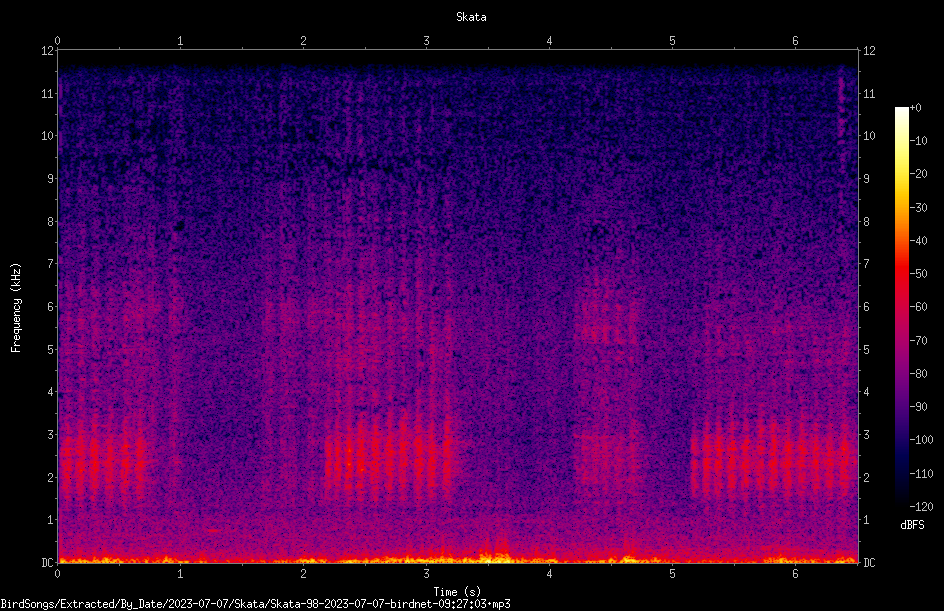Screen dimensions: 944x611
Task: Select the 5 second mark on bottom time axis
Action: pyautogui.click(x=672, y=574)
